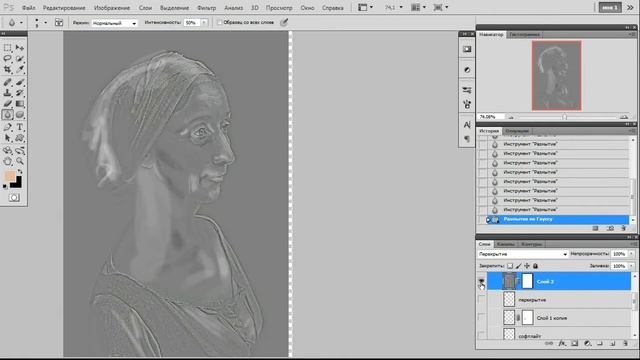
Task: Open Интенсивность 50% slider arrow
Action: click(x=204, y=23)
